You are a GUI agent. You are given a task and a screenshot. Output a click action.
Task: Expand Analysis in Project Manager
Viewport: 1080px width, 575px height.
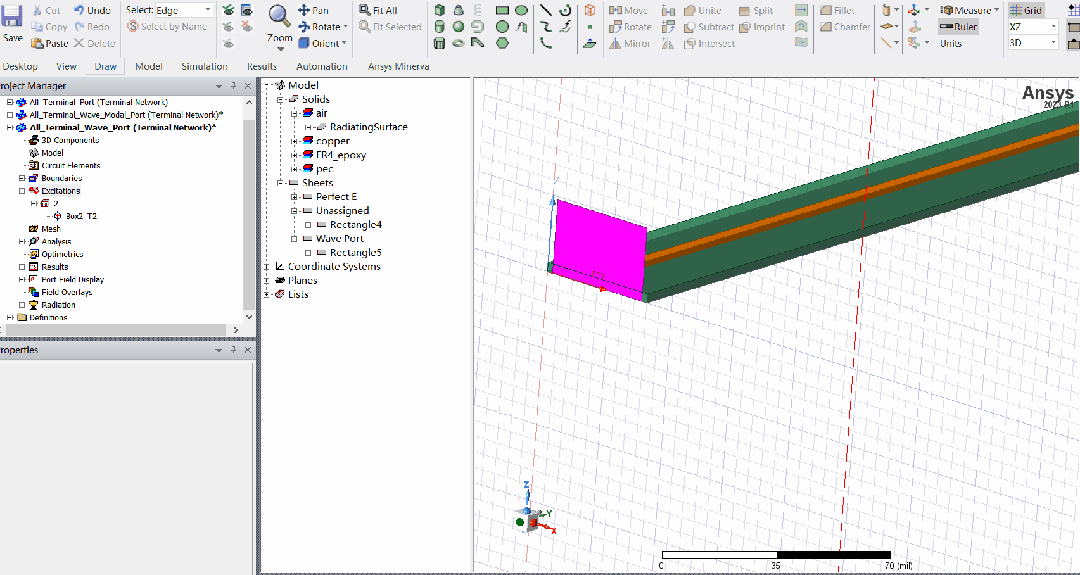pos(22,242)
